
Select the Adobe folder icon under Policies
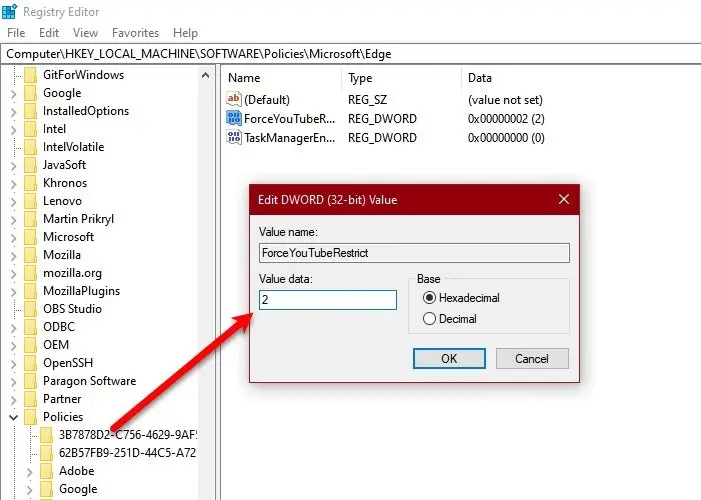click(46, 471)
